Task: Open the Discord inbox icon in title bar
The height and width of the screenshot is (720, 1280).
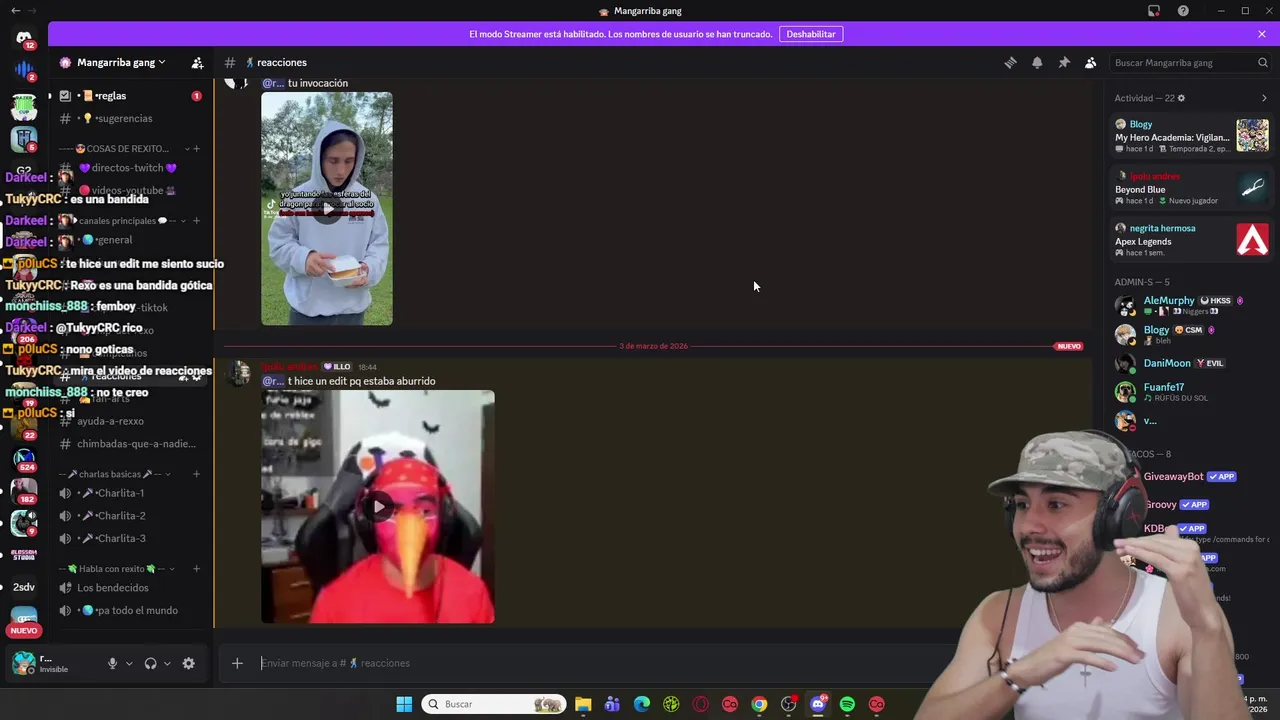Action: [x=1154, y=11]
